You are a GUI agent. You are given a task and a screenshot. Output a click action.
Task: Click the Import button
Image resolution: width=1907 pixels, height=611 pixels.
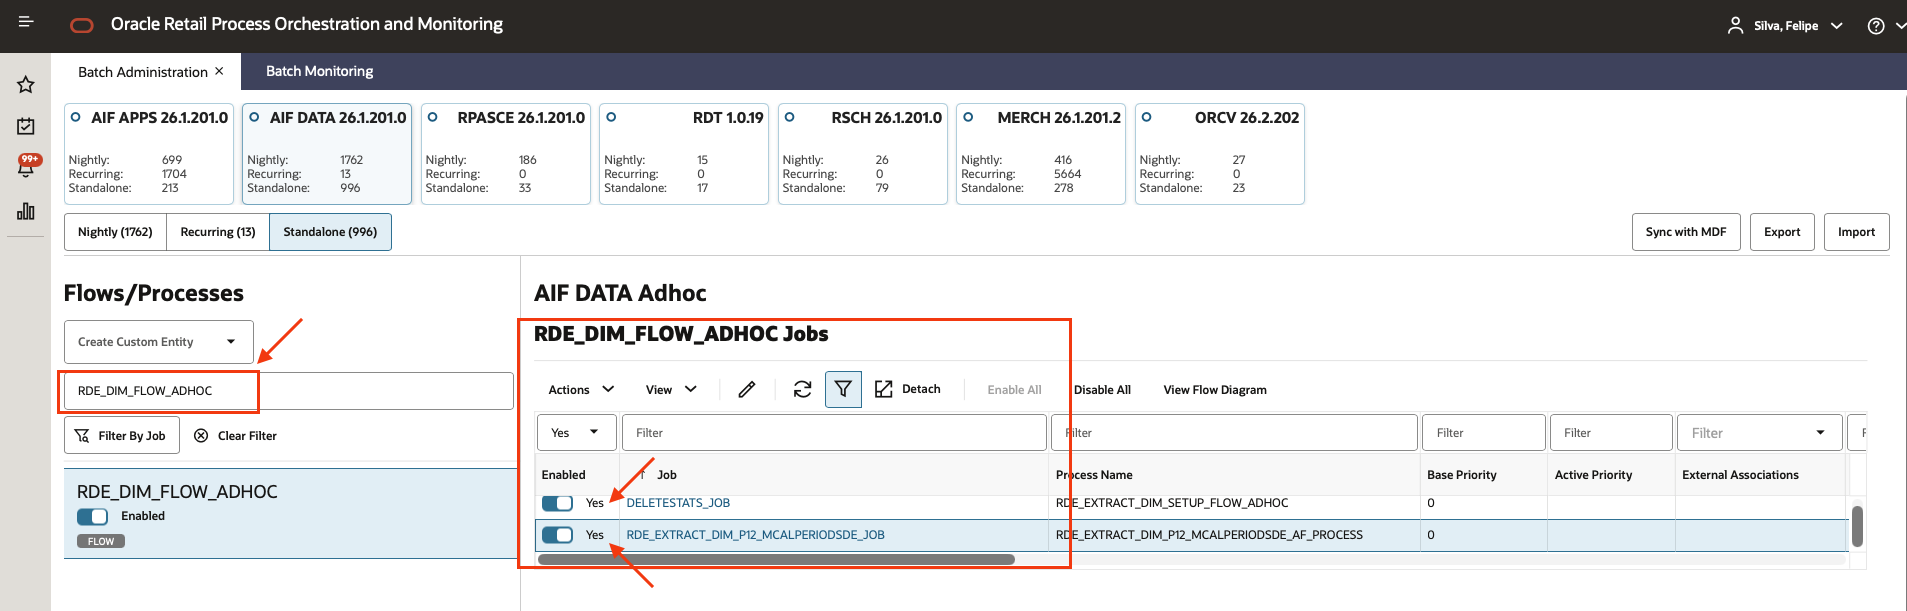tap(1856, 232)
